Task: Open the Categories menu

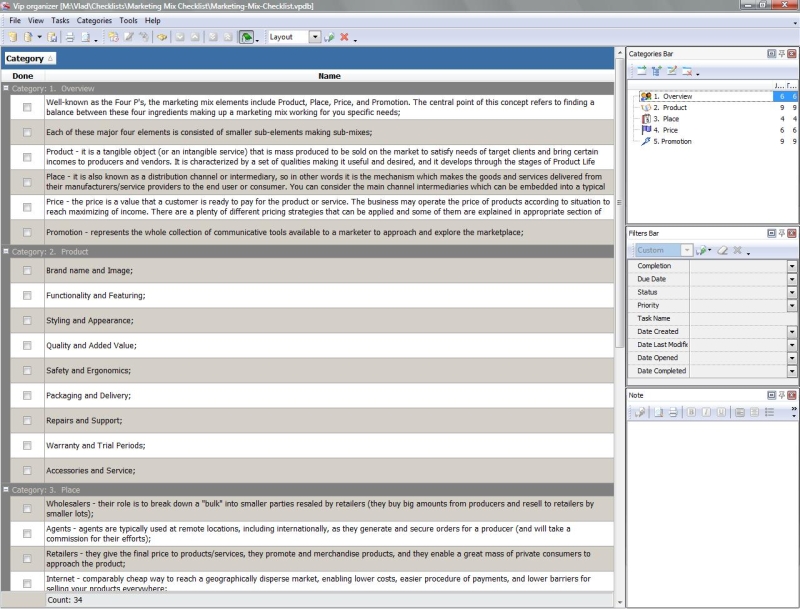Action: point(94,20)
